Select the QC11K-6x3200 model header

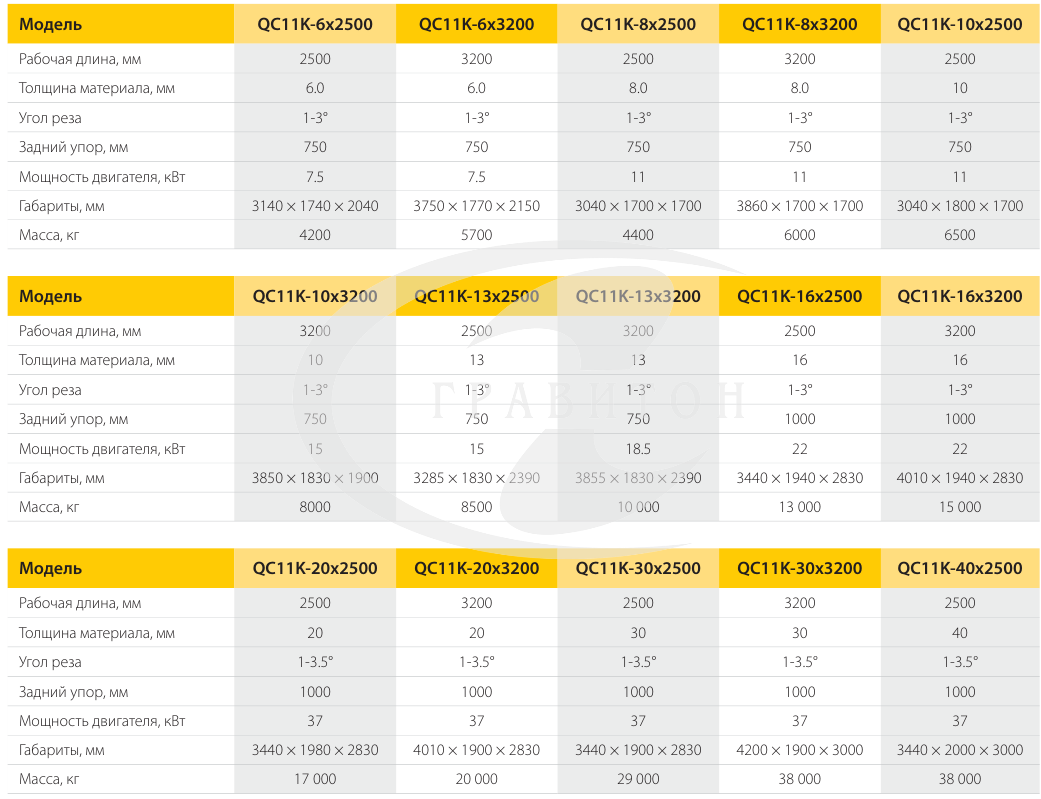tap(476, 25)
